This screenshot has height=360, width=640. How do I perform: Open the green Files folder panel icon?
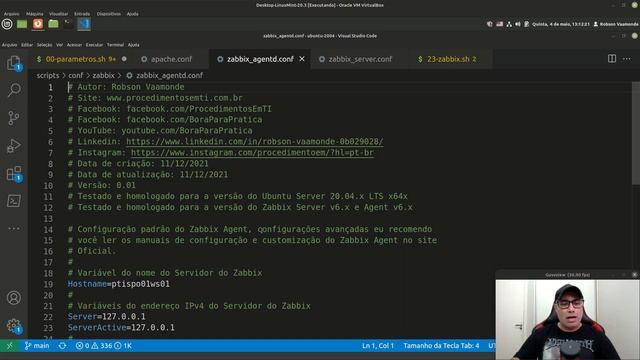click(x=53, y=24)
